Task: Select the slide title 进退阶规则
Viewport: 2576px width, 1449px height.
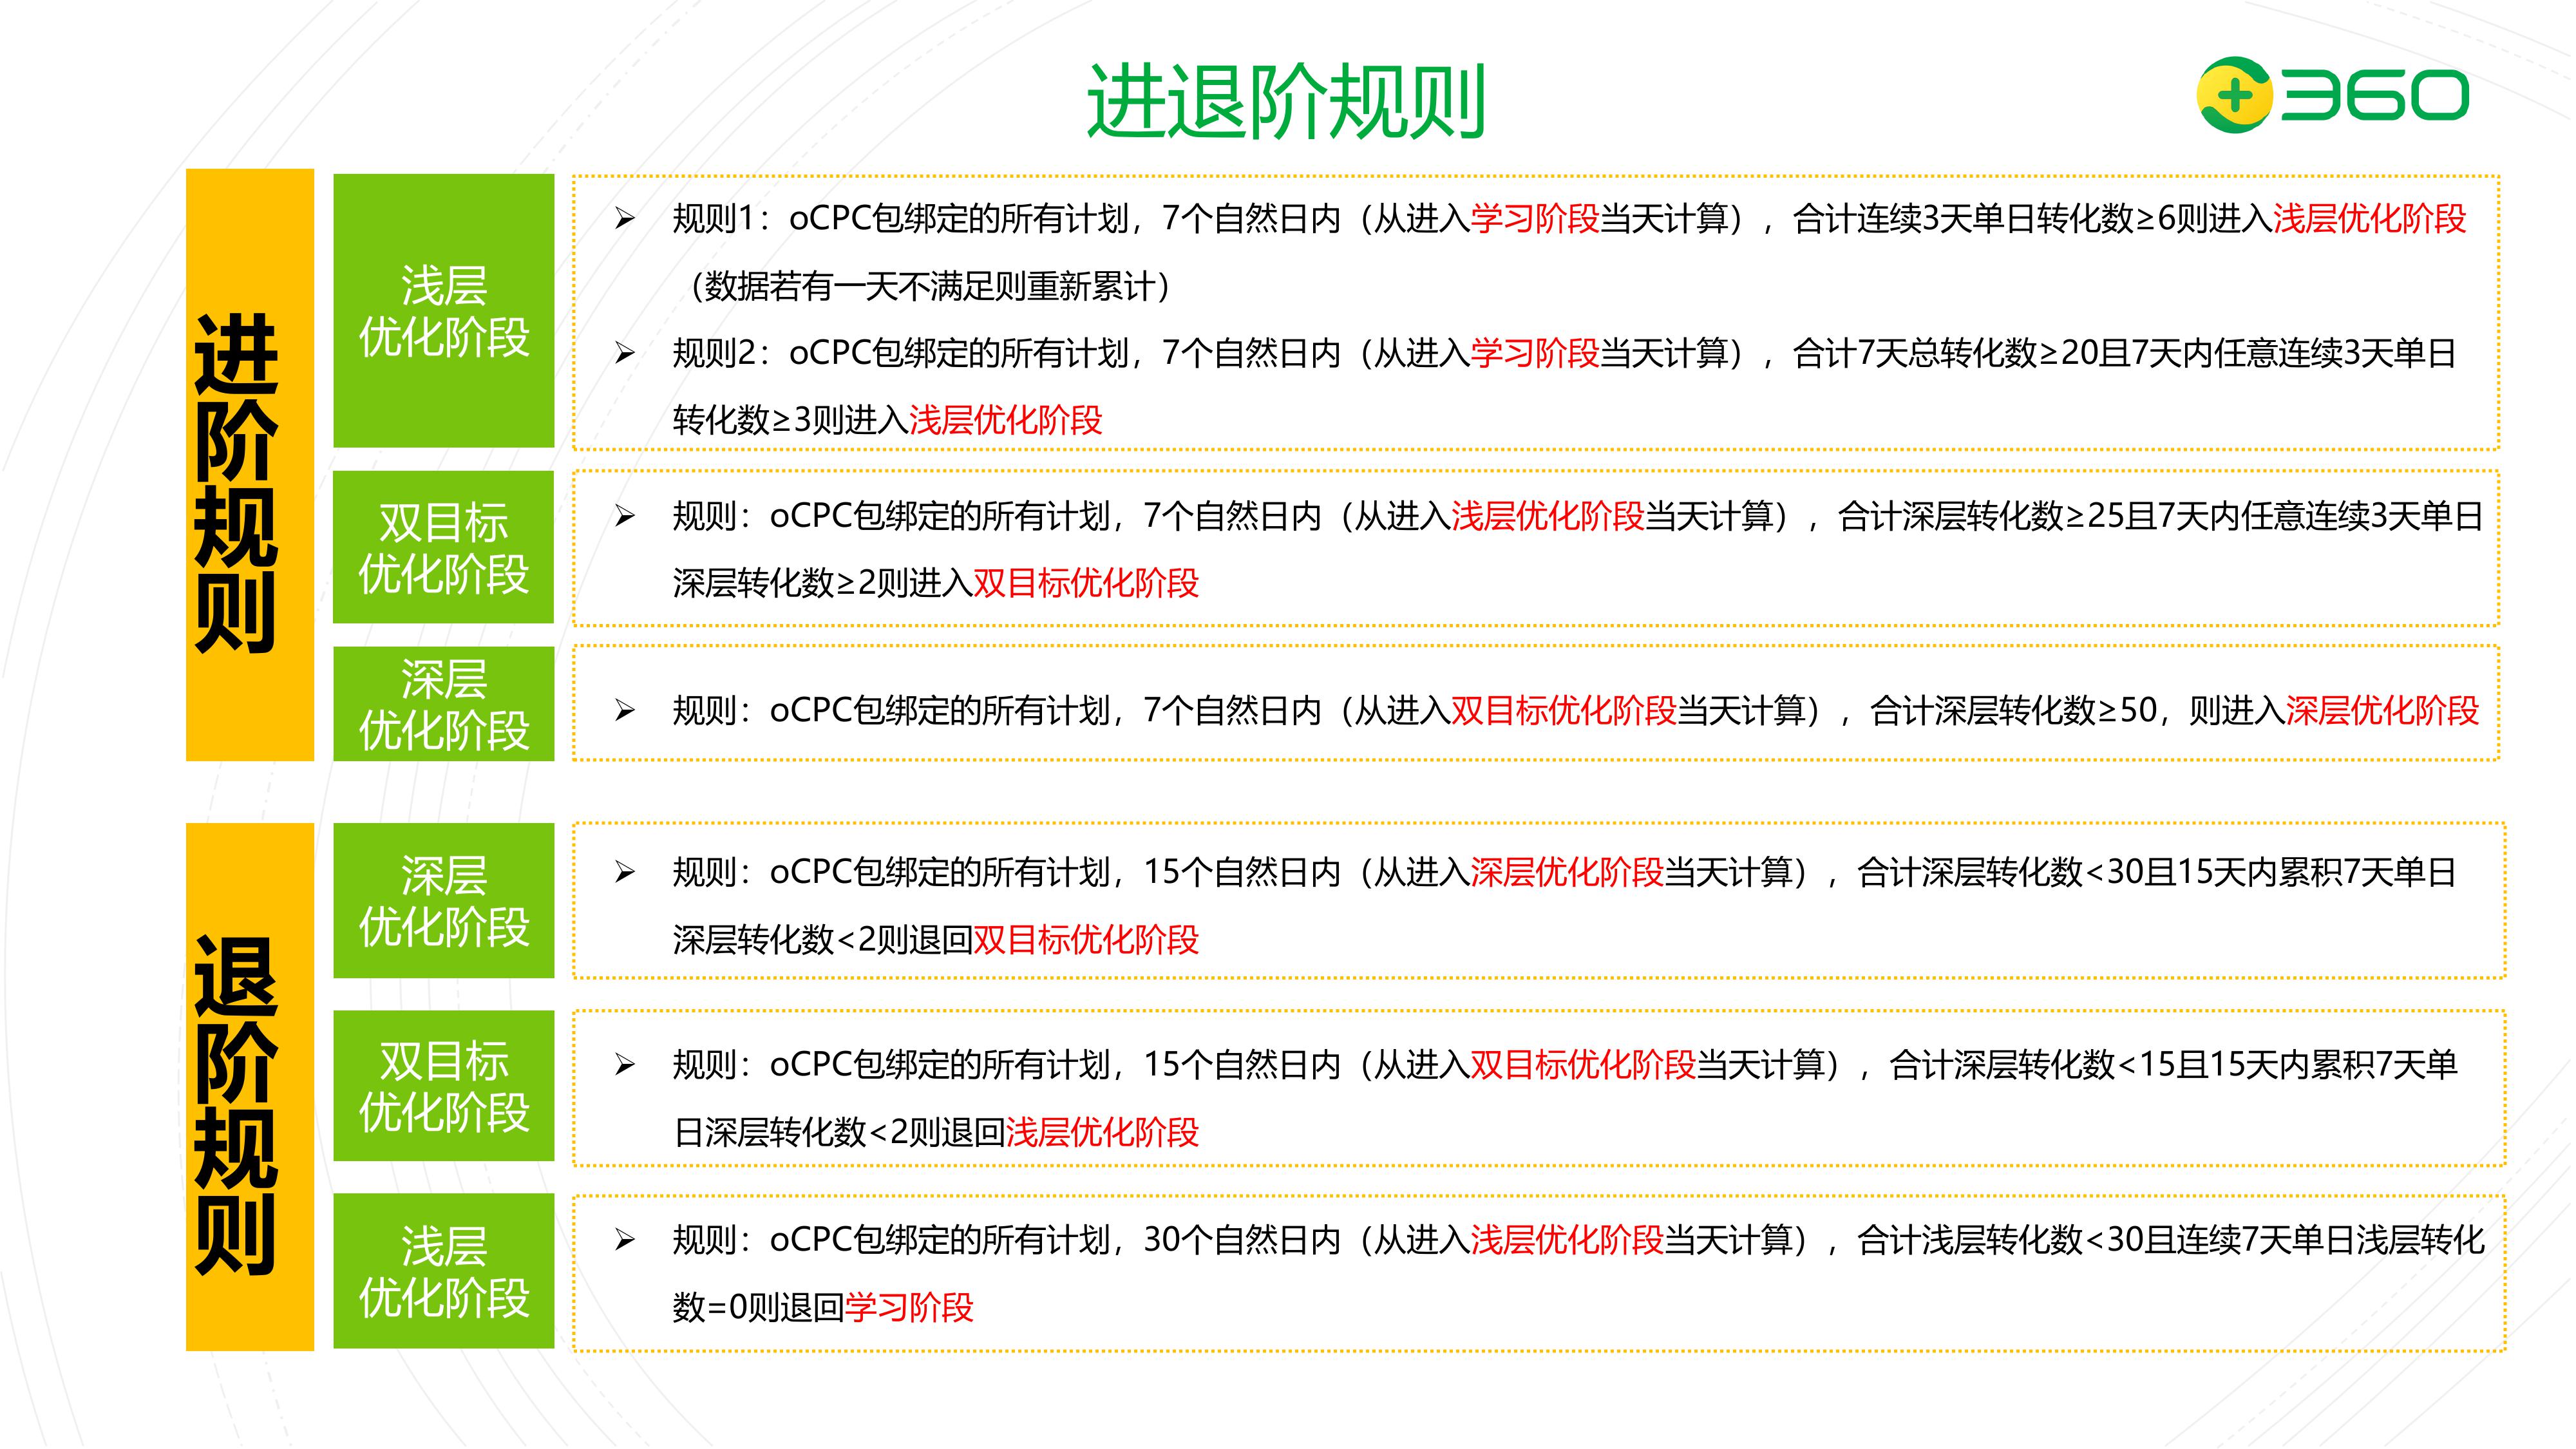Action: coord(1286,101)
